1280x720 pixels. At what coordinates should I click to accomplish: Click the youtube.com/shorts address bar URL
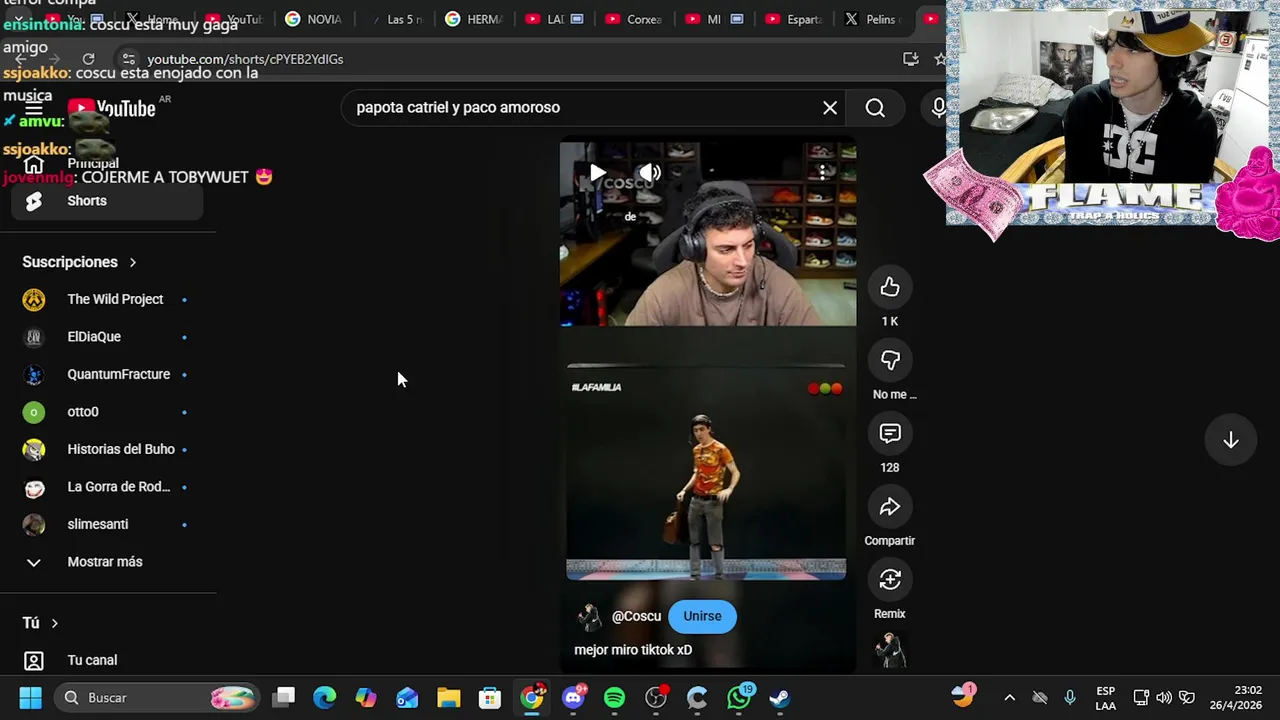point(245,59)
